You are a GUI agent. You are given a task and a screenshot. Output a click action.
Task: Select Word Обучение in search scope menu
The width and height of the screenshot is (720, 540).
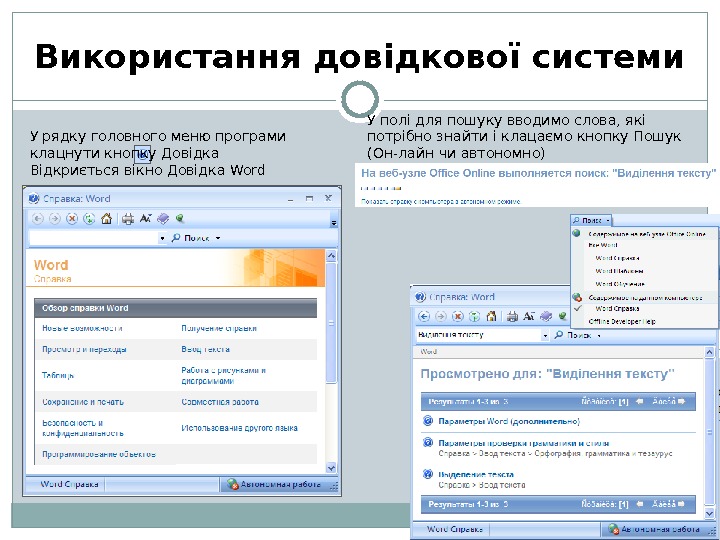620,284
